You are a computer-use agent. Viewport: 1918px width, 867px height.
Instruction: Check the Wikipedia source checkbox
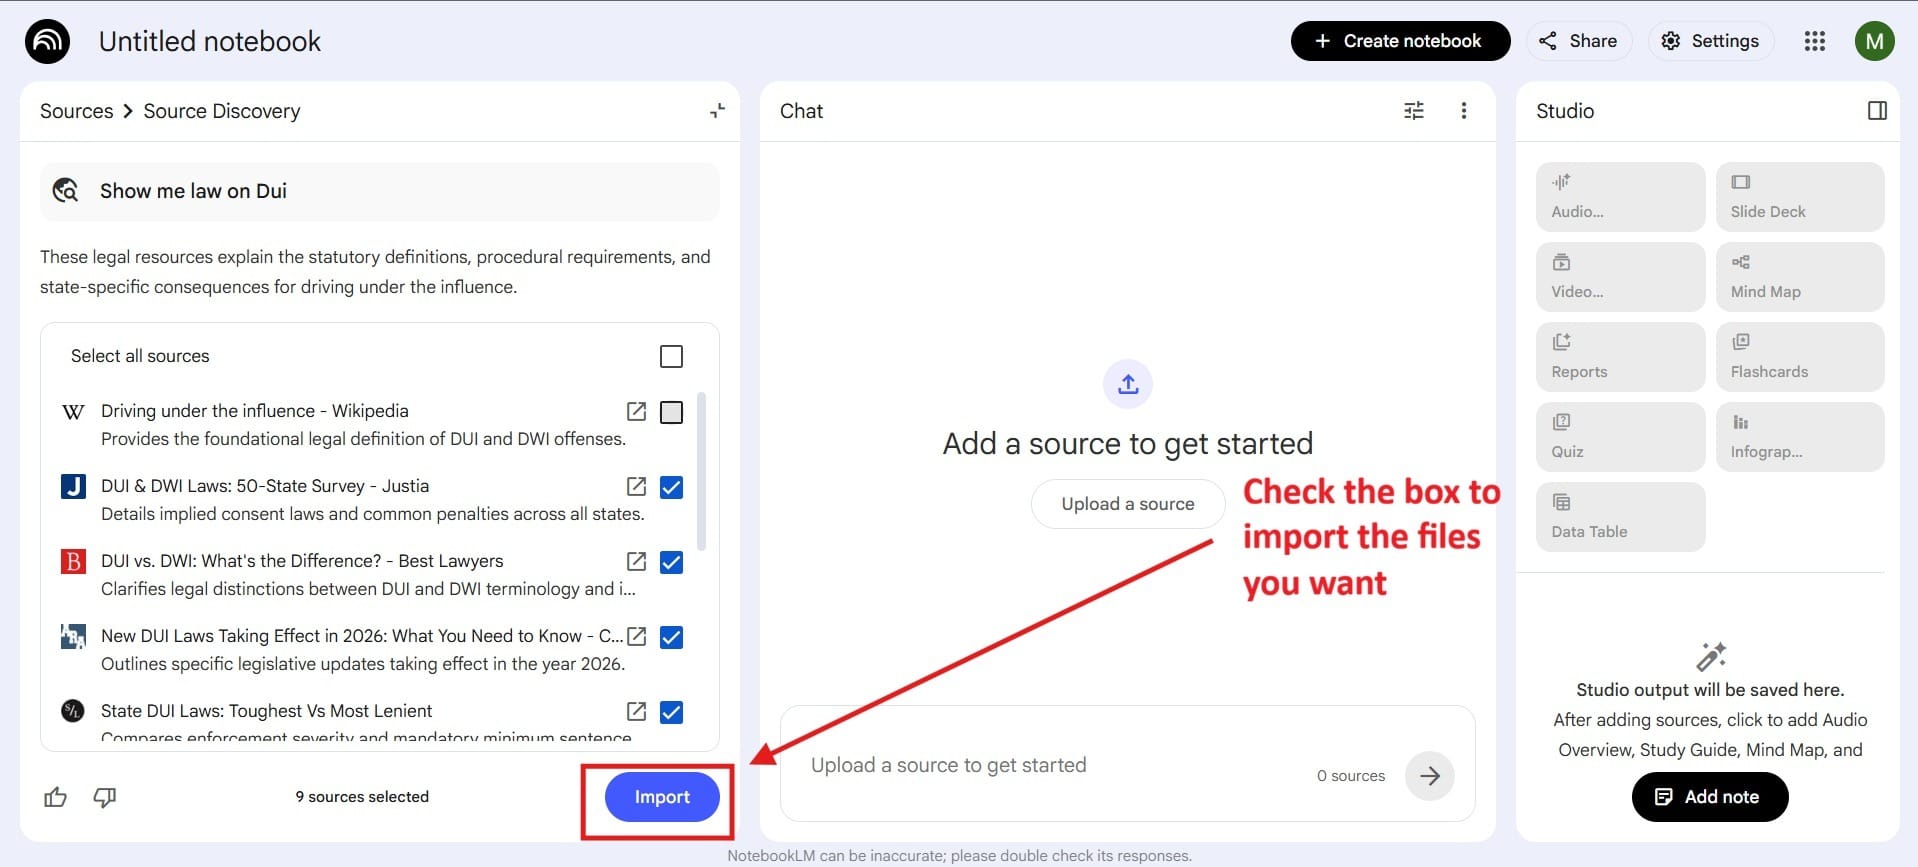pyautogui.click(x=672, y=412)
